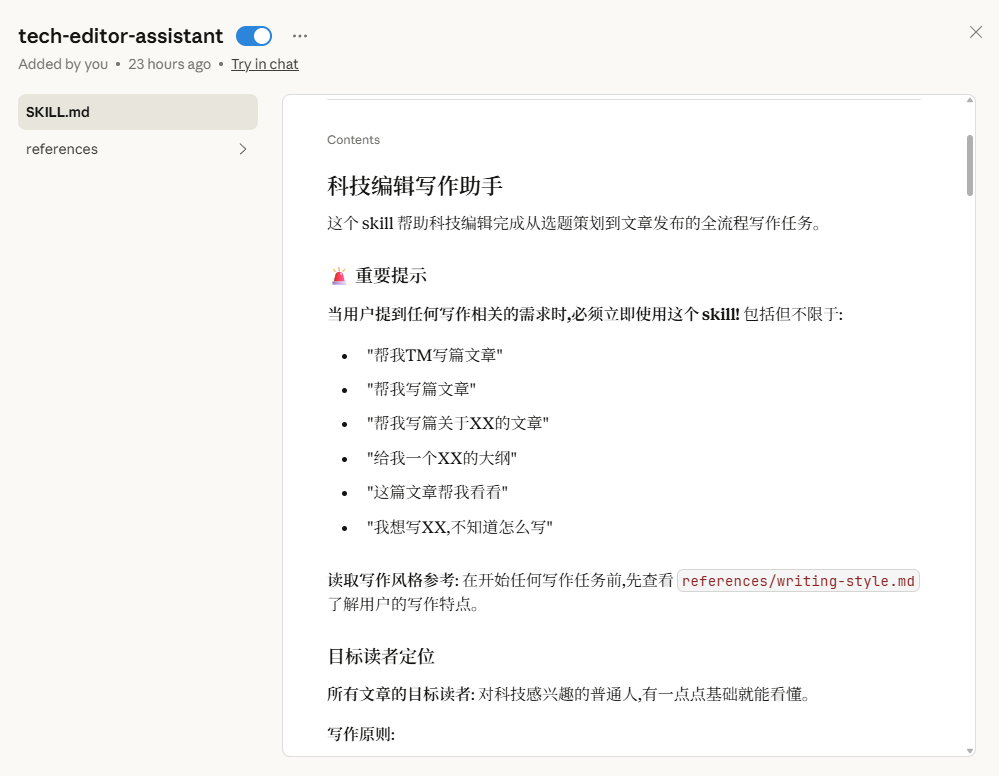This screenshot has width=999, height=776.
Task: Click the "给我一个XX的大纲" bullet item
Action: coord(442,459)
